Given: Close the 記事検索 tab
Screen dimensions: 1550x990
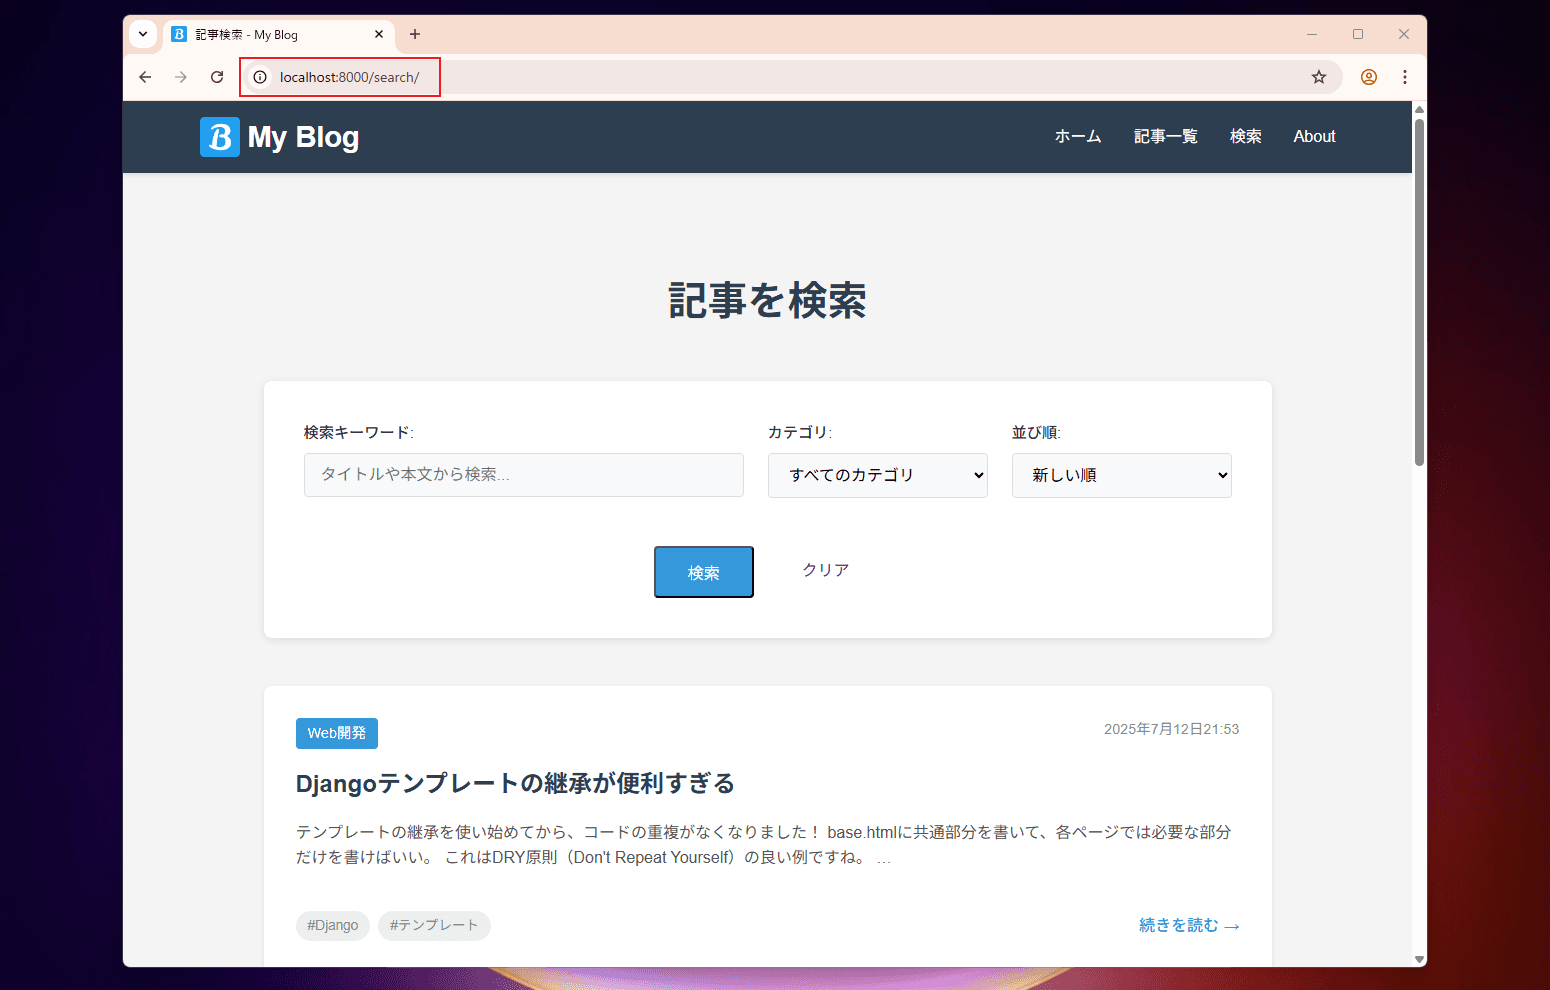Looking at the screenshot, I should (x=379, y=34).
